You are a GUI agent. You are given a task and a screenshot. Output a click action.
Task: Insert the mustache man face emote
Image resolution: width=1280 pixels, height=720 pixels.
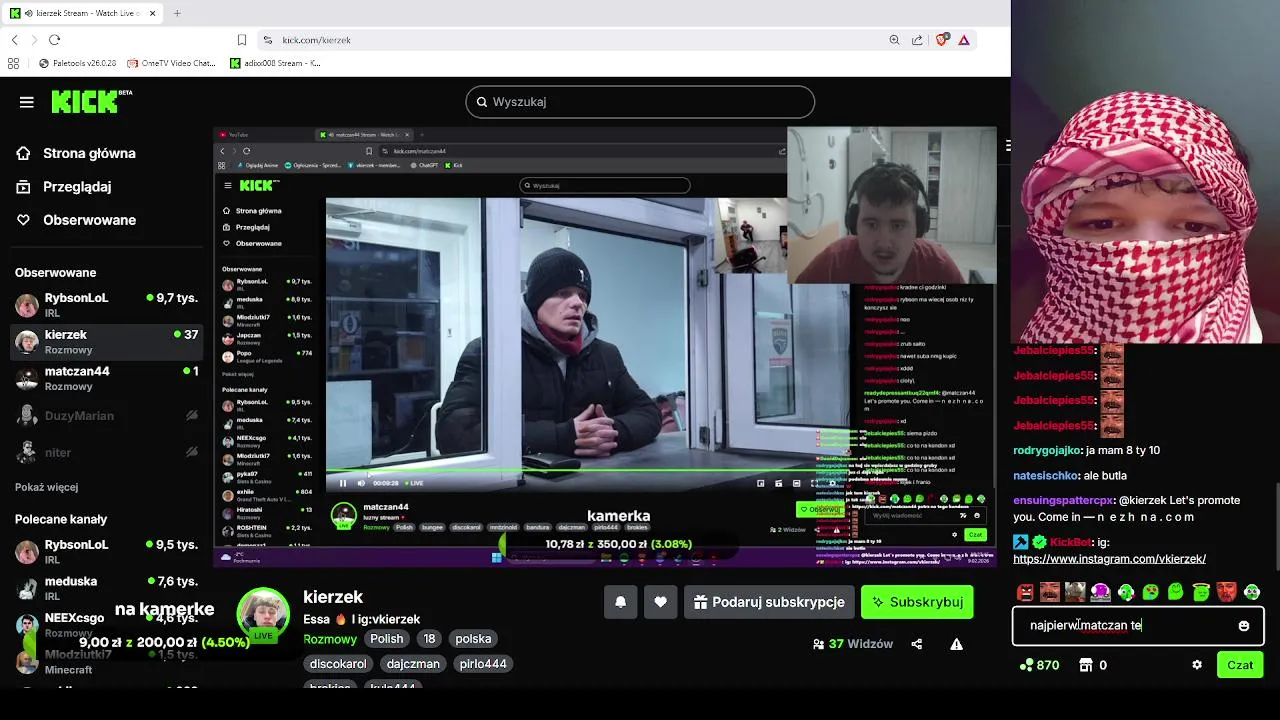pos(1050,592)
